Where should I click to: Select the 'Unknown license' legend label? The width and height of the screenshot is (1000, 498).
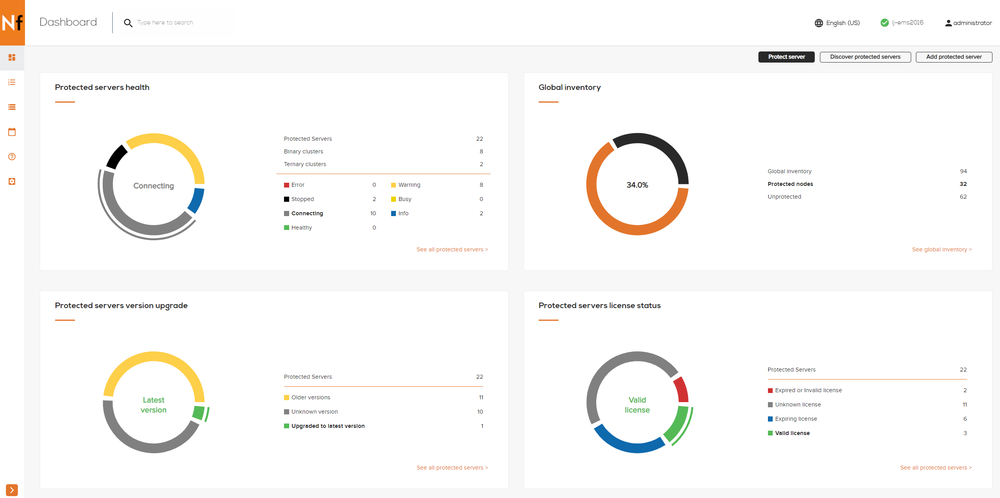(x=798, y=405)
